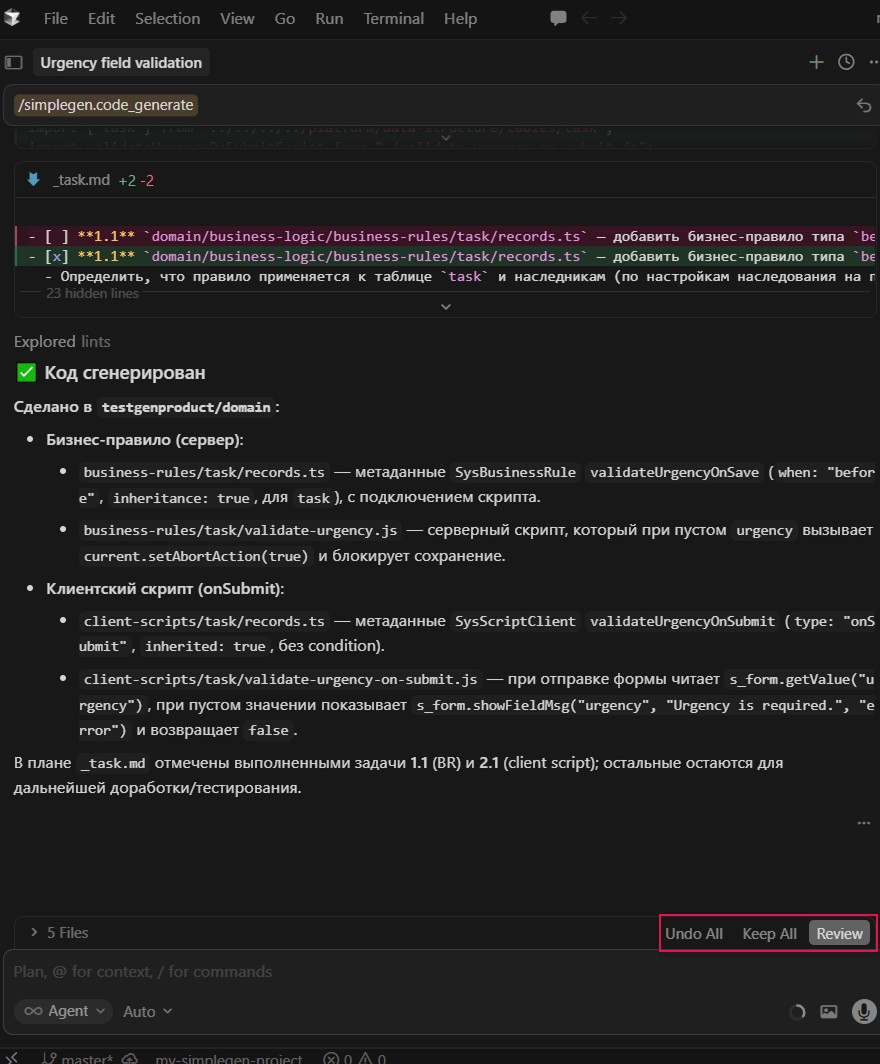The height and width of the screenshot is (1064, 880).
Task: Open the Auto model dropdown
Action: point(147,1011)
